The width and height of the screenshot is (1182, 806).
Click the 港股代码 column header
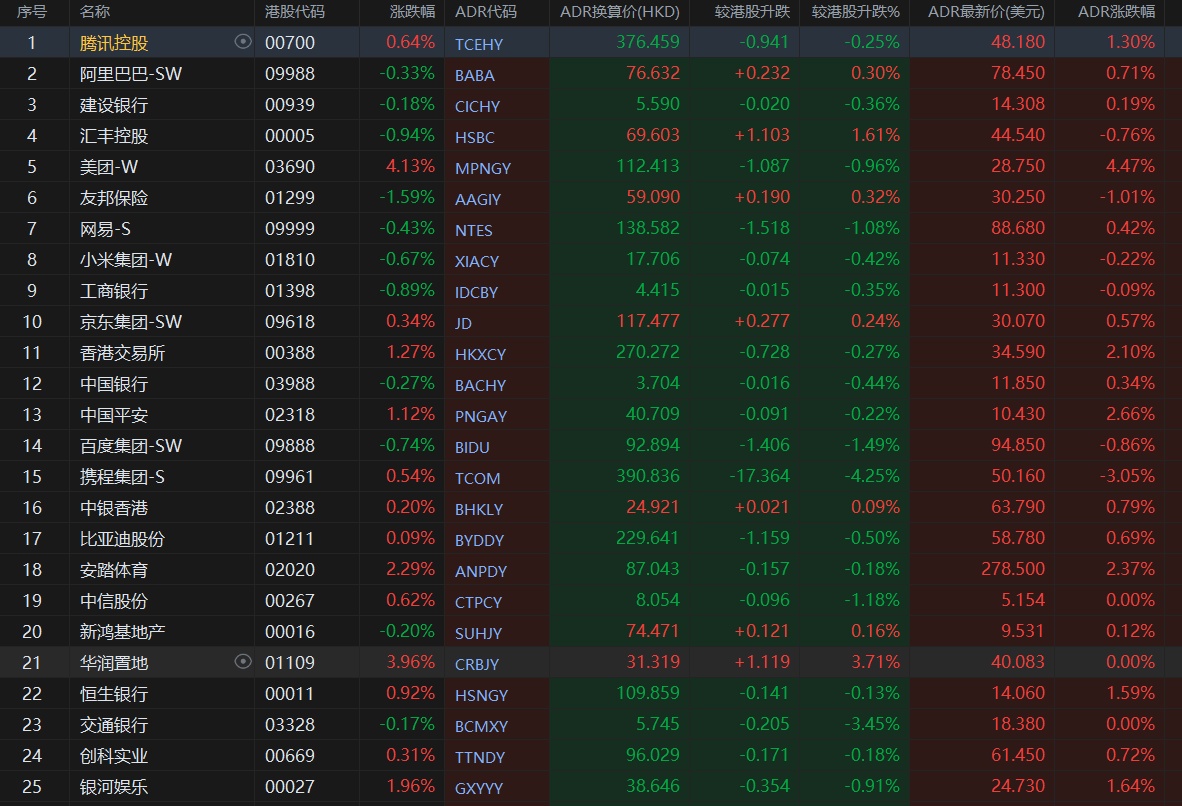(x=295, y=12)
